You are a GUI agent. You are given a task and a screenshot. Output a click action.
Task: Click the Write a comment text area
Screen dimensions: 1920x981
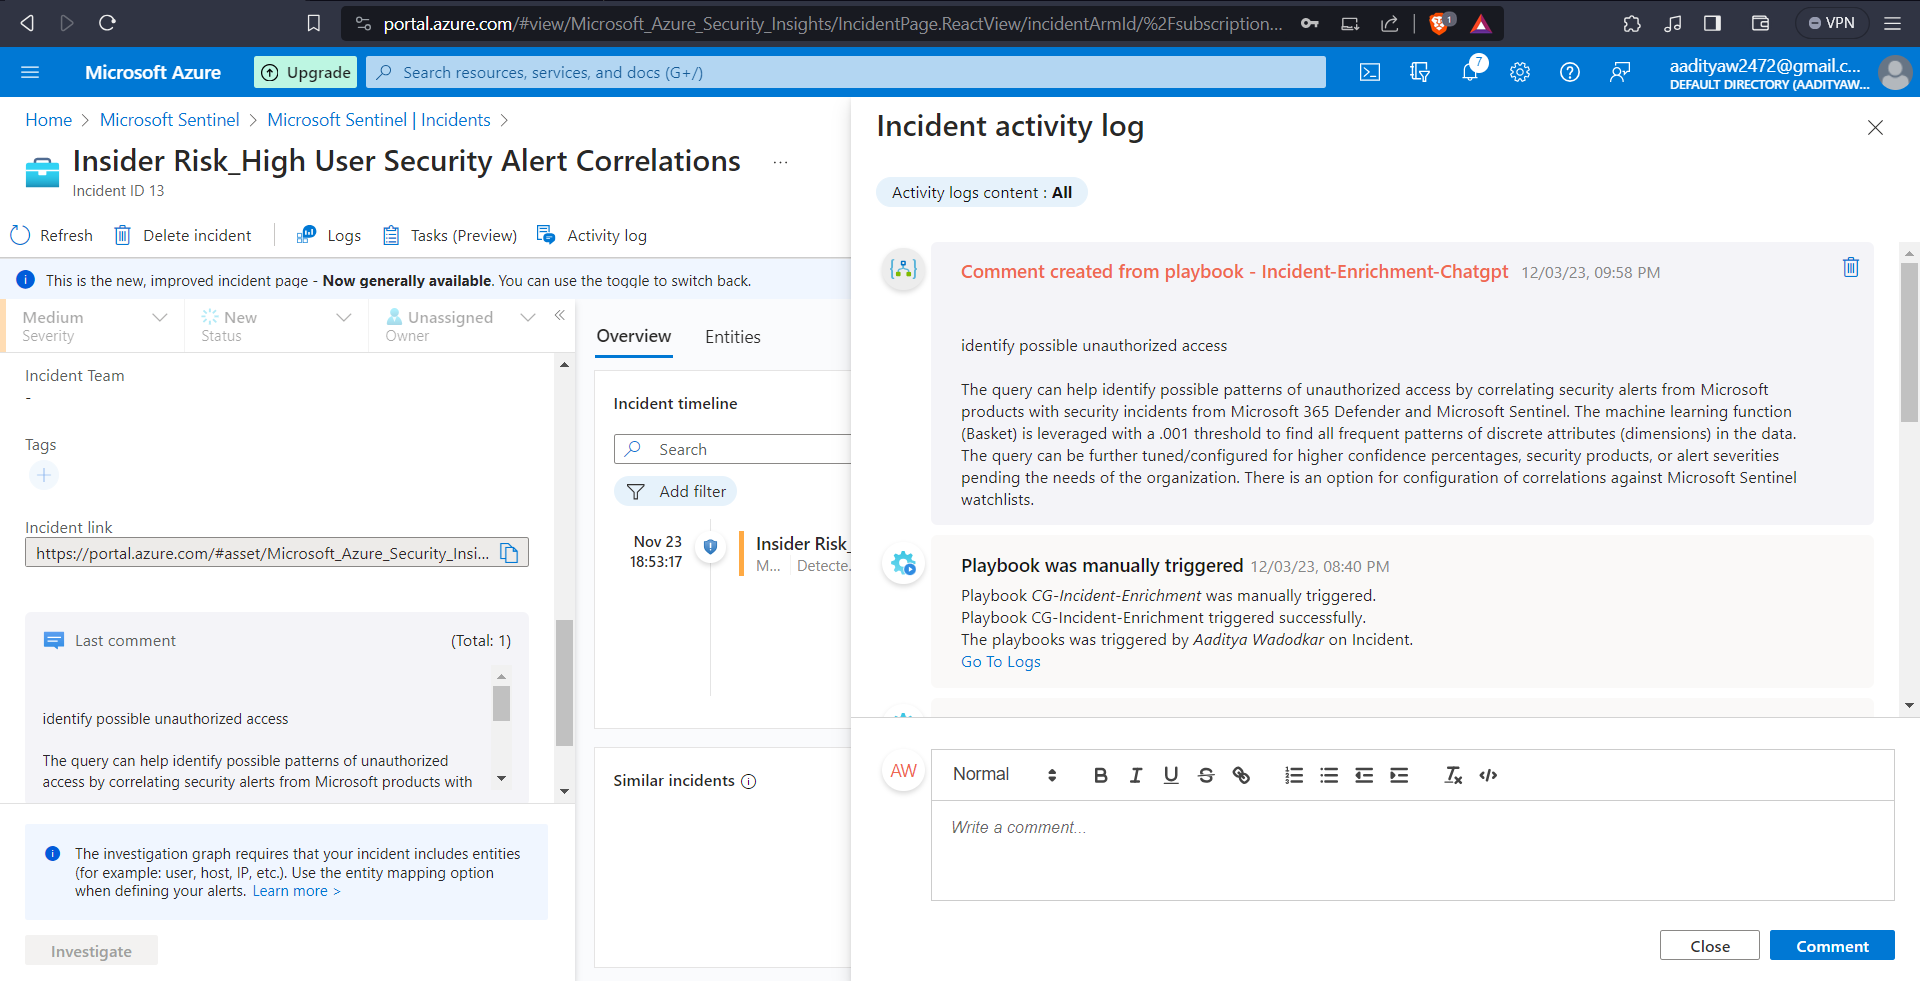coord(1412,850)
